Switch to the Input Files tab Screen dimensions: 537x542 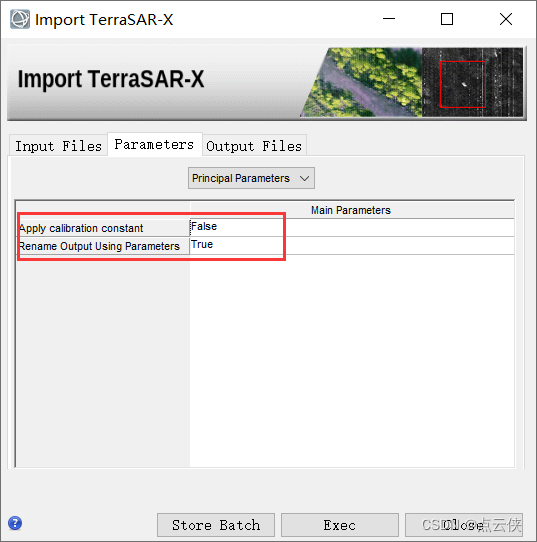[x=58, y=146]
